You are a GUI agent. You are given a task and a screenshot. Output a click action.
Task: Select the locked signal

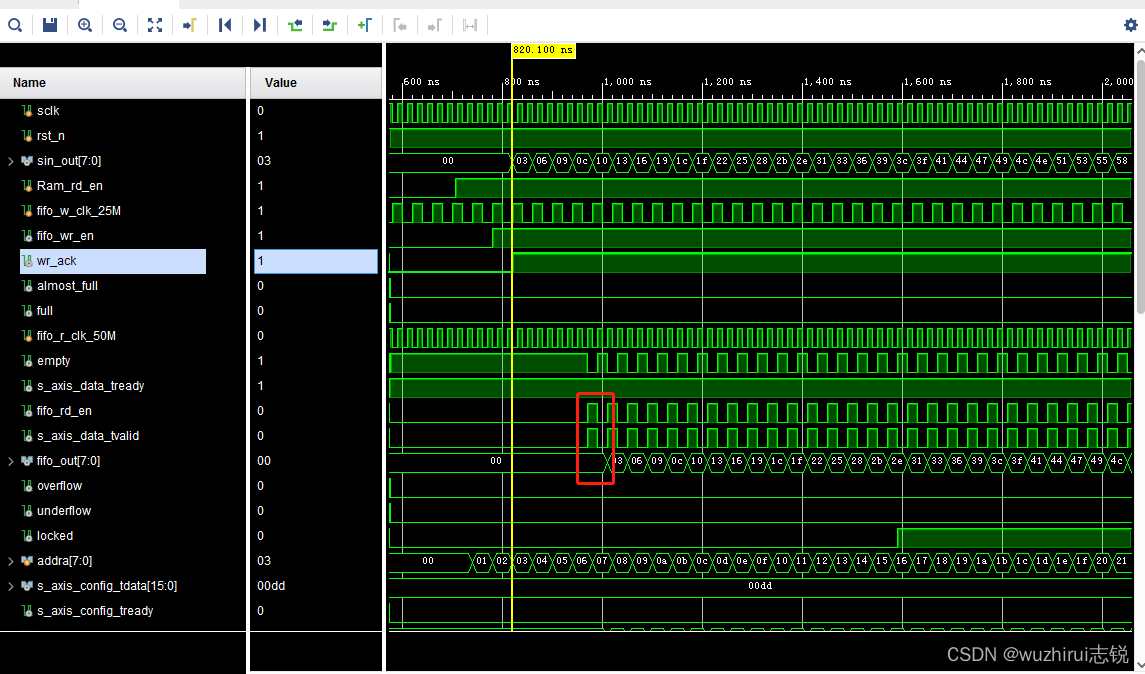(x=55, y=536)
